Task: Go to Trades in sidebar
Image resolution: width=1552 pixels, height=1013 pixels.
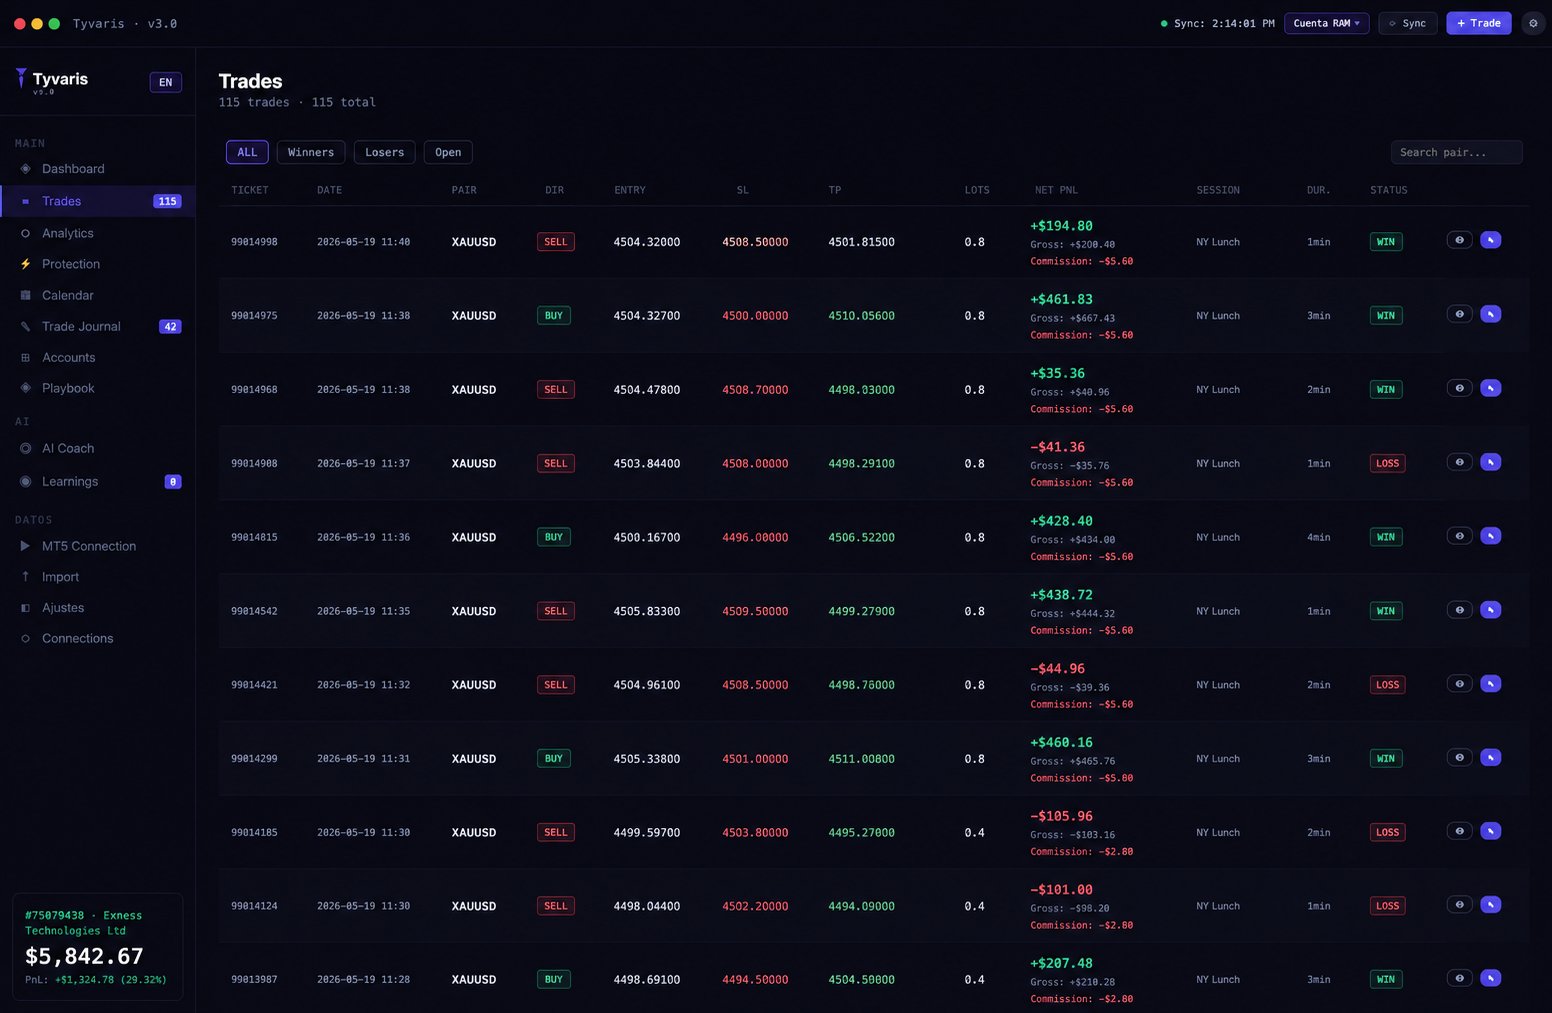Action: [x=98, y=201]
